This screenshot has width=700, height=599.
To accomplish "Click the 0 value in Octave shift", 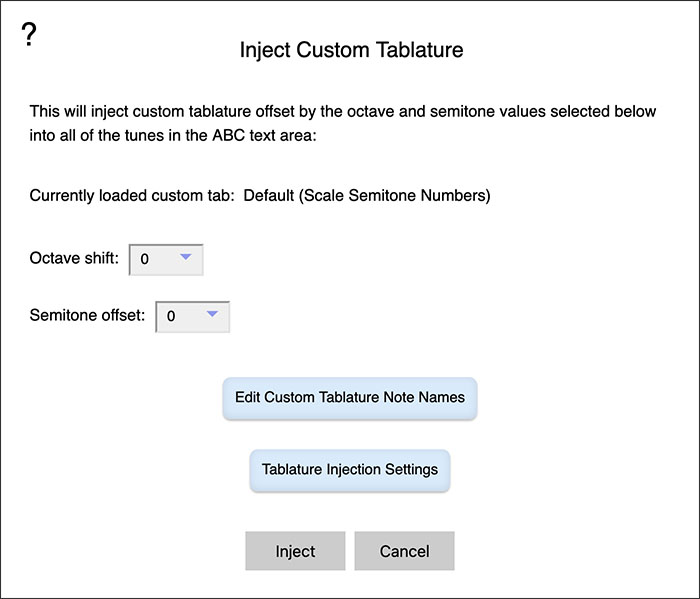I will (x=145, y=260).
